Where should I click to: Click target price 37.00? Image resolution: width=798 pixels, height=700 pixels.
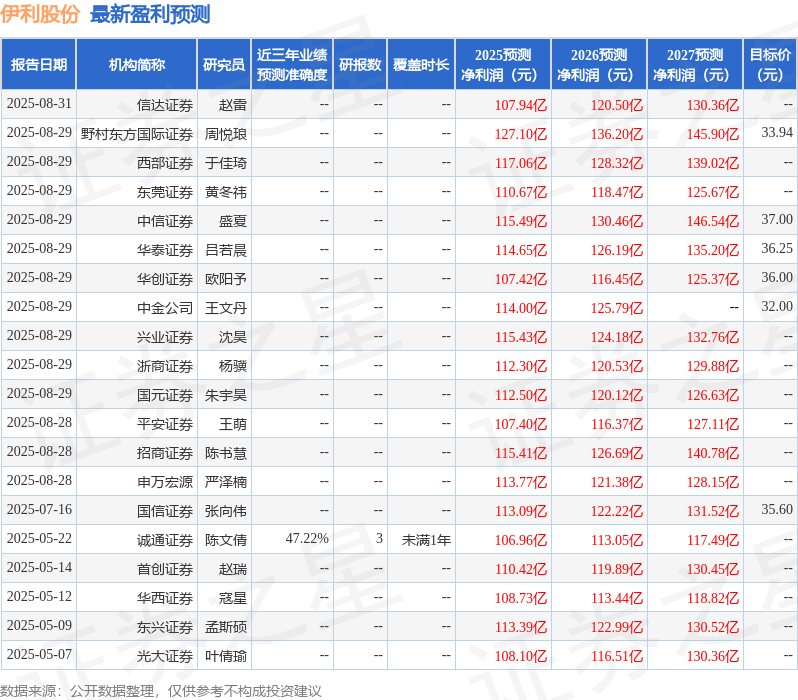(777, 220)
